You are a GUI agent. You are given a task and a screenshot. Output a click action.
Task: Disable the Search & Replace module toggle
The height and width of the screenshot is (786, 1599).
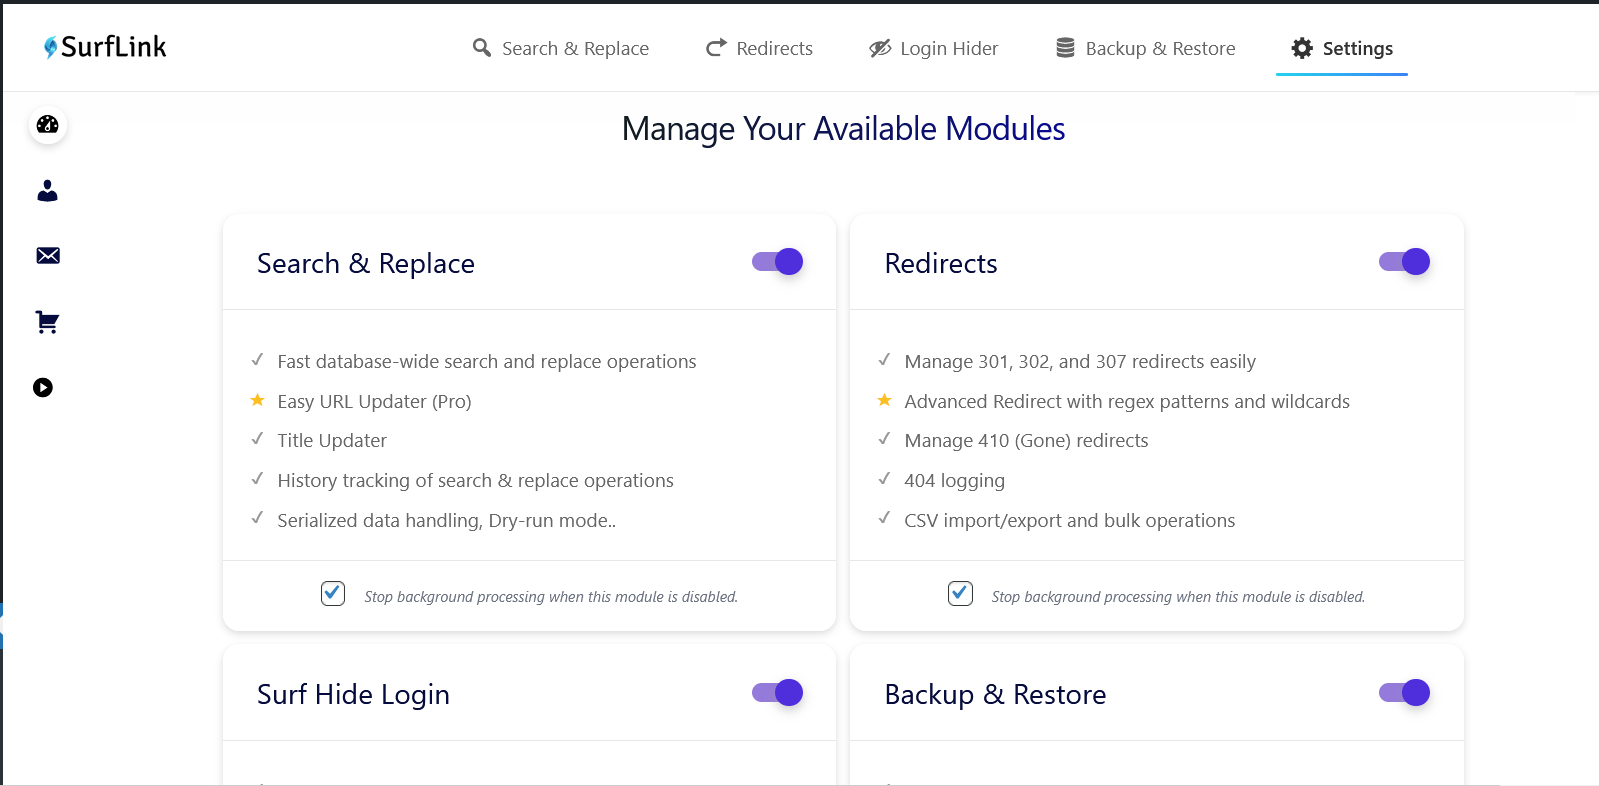(x=778, y=262)
